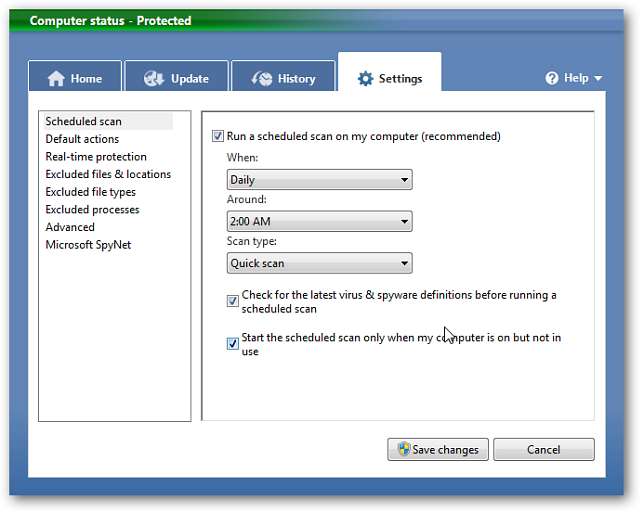The width and height of the screenshot is (640, 512).
Task: Click the Update tab globe icon
Action: click(x=154, y=79)
